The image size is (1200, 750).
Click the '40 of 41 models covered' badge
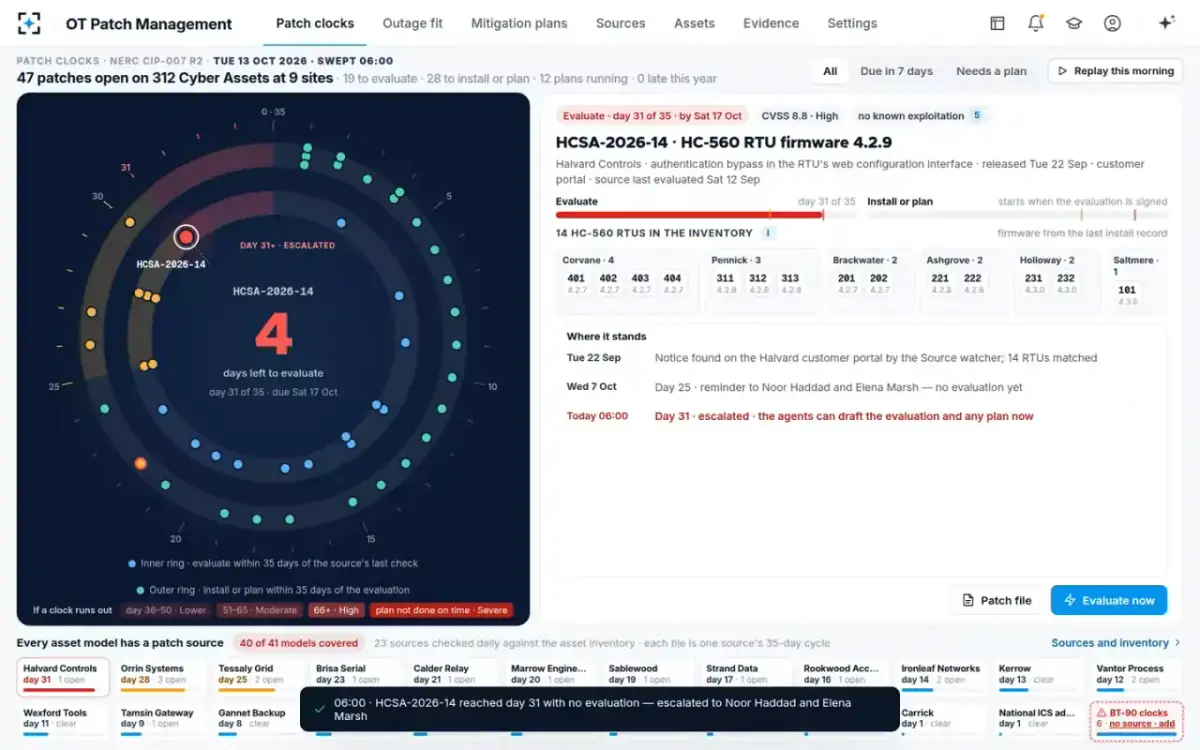[x=299, y=643]
